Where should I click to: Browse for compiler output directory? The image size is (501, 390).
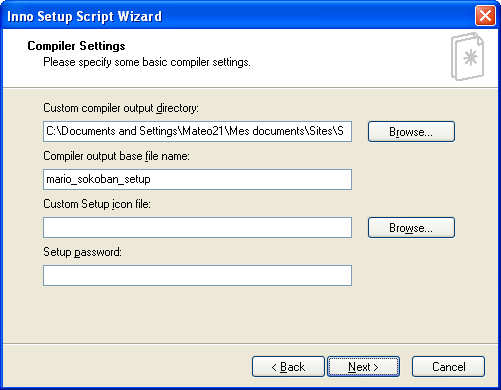tap(411, 131)
